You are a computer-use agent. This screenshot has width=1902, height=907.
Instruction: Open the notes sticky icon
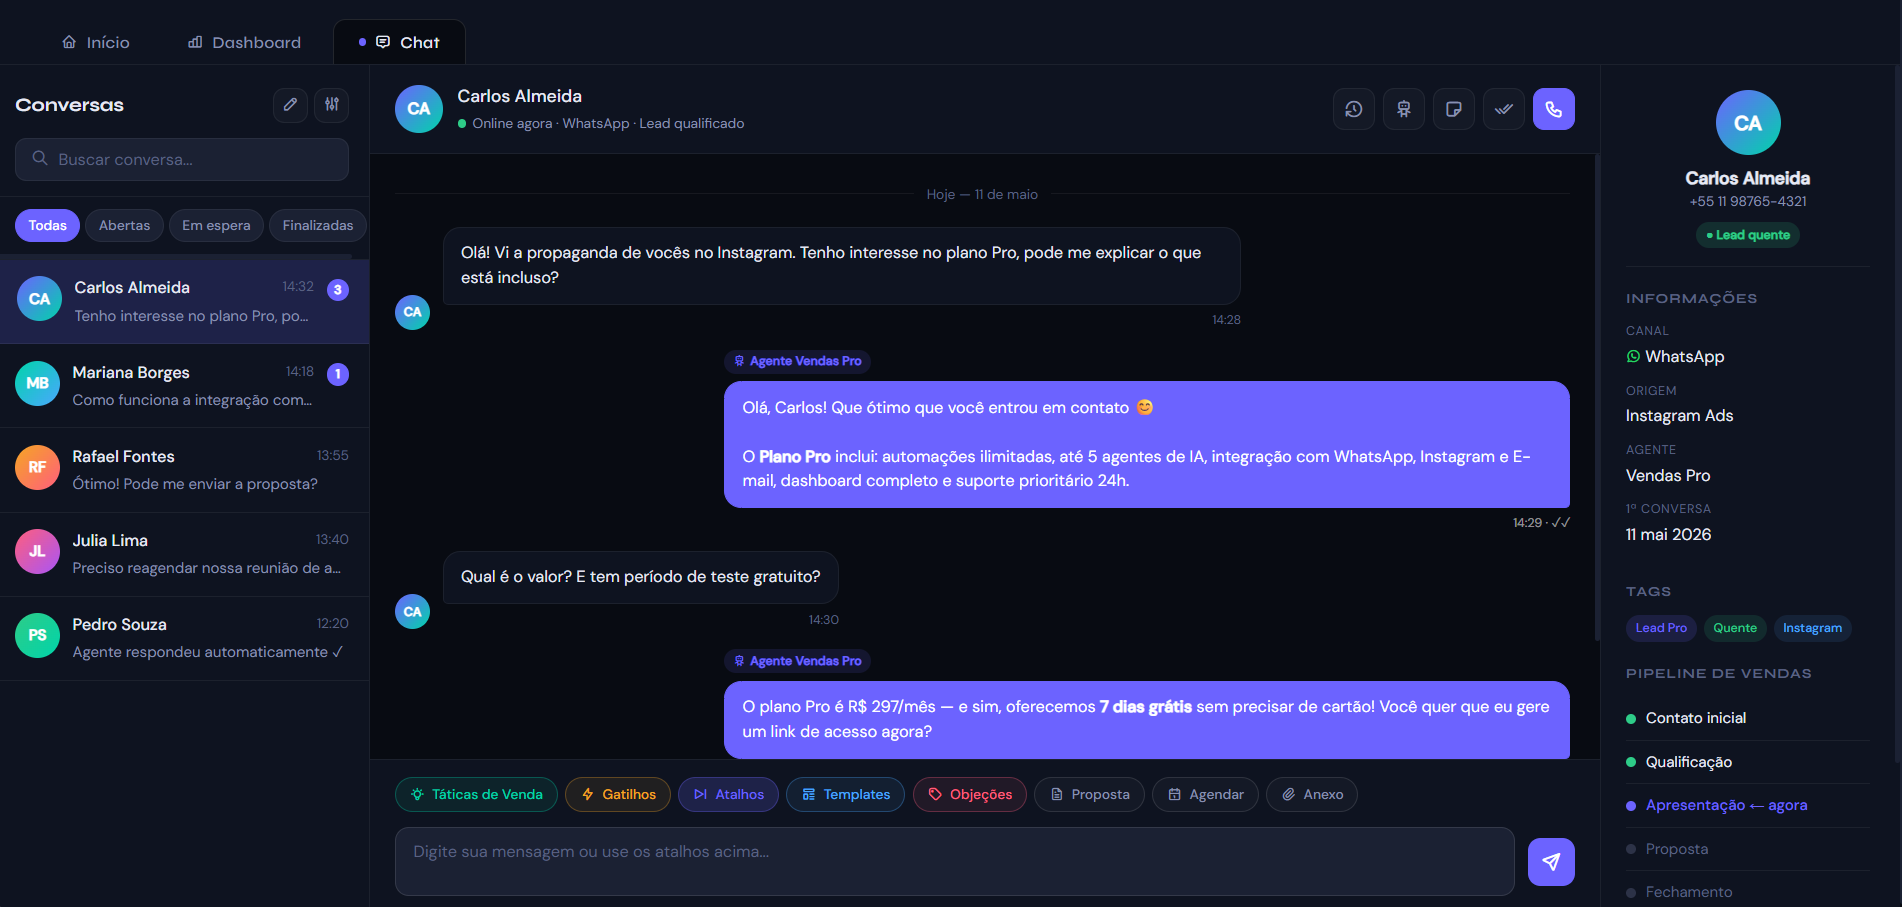(x=1454, y=109)
